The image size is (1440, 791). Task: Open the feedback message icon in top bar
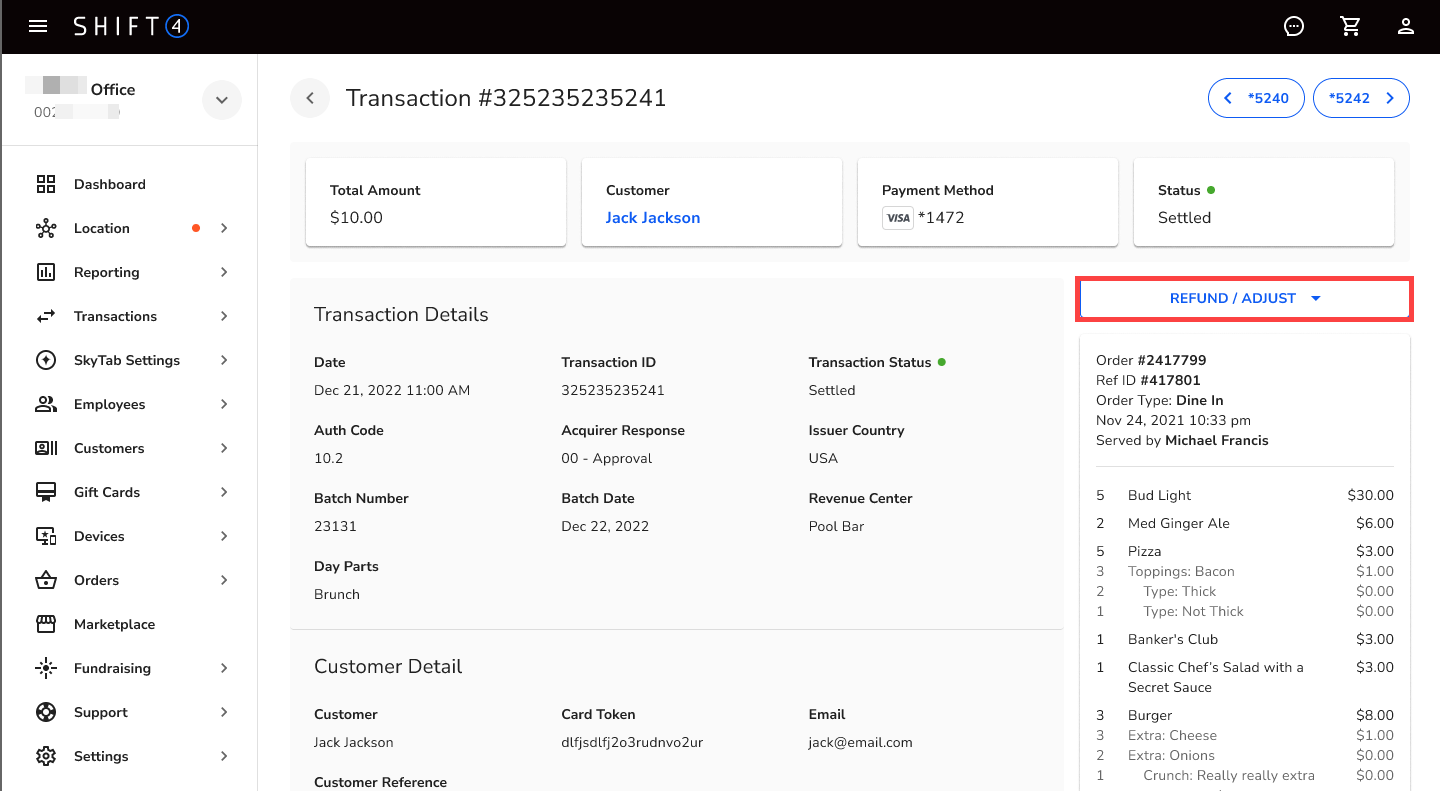(x=1293, y=26)
